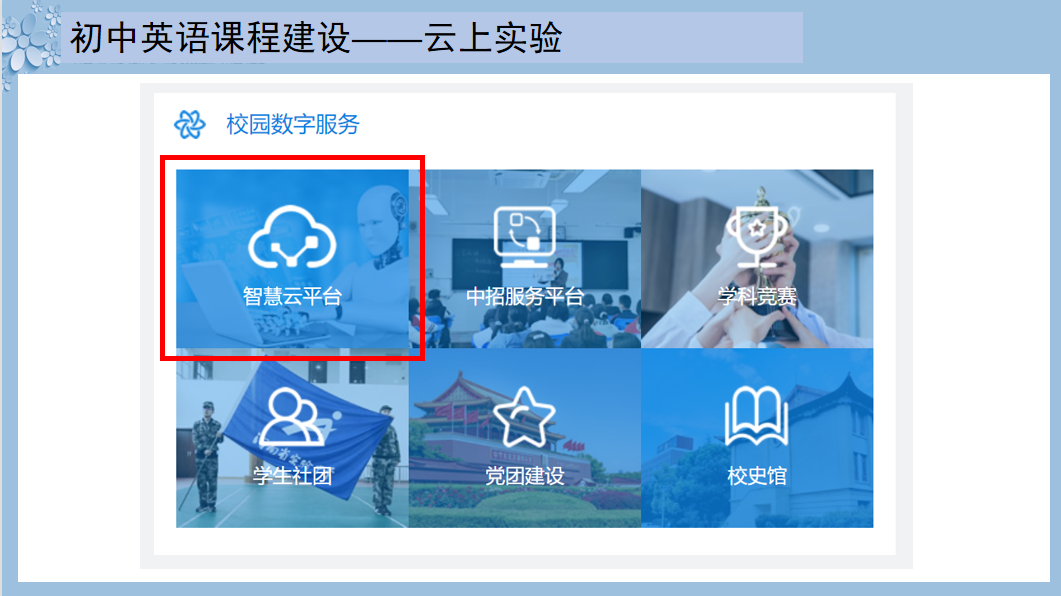Click the monitor icon for 中招服务平台

pyautogui.click(x=524, y=237)
